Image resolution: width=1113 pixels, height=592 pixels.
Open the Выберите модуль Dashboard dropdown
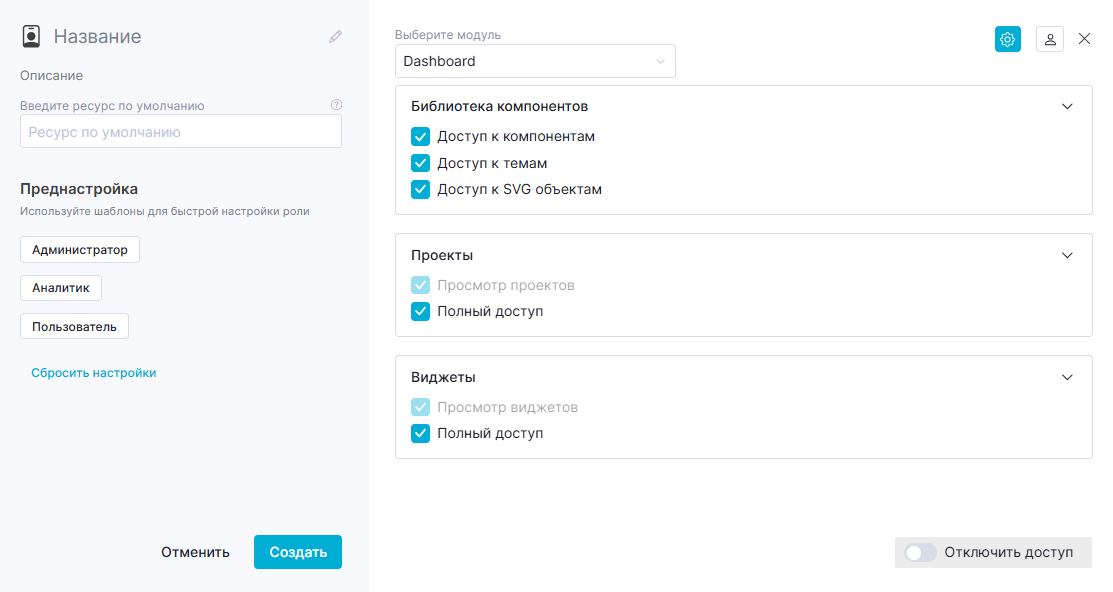click(x=535, y=61)
